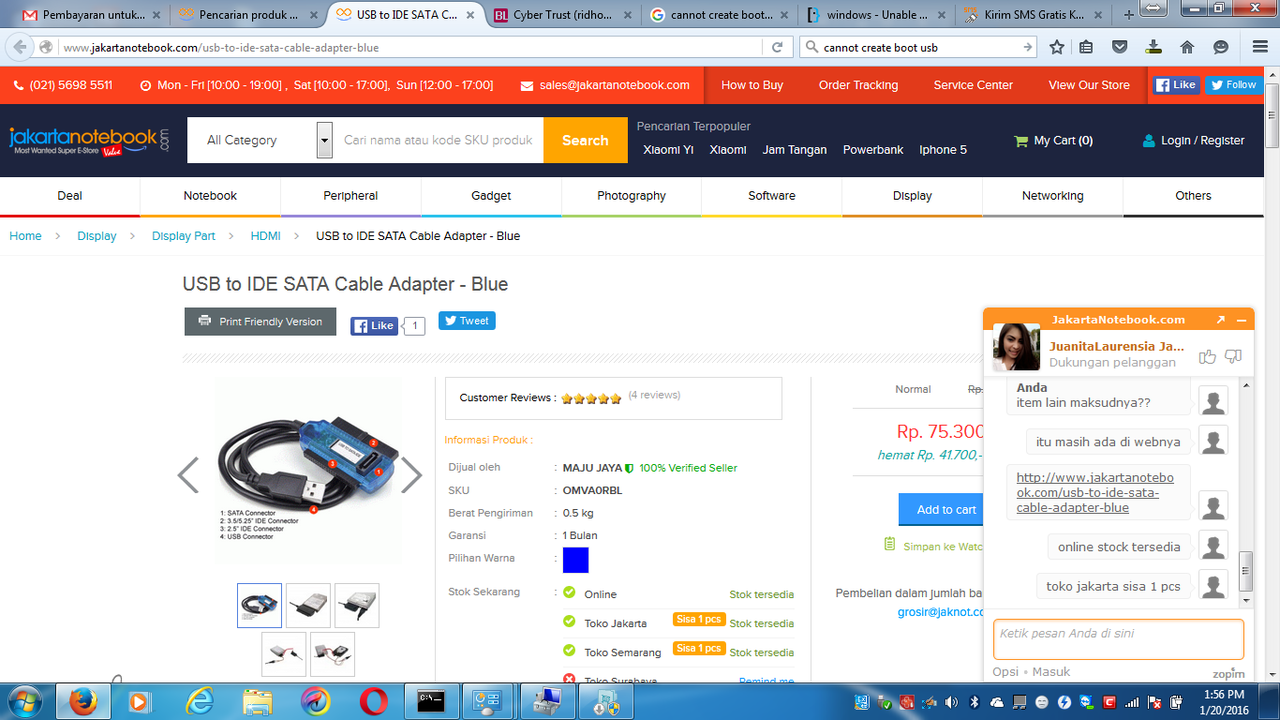Click Add to cart button

pos(941,509)
